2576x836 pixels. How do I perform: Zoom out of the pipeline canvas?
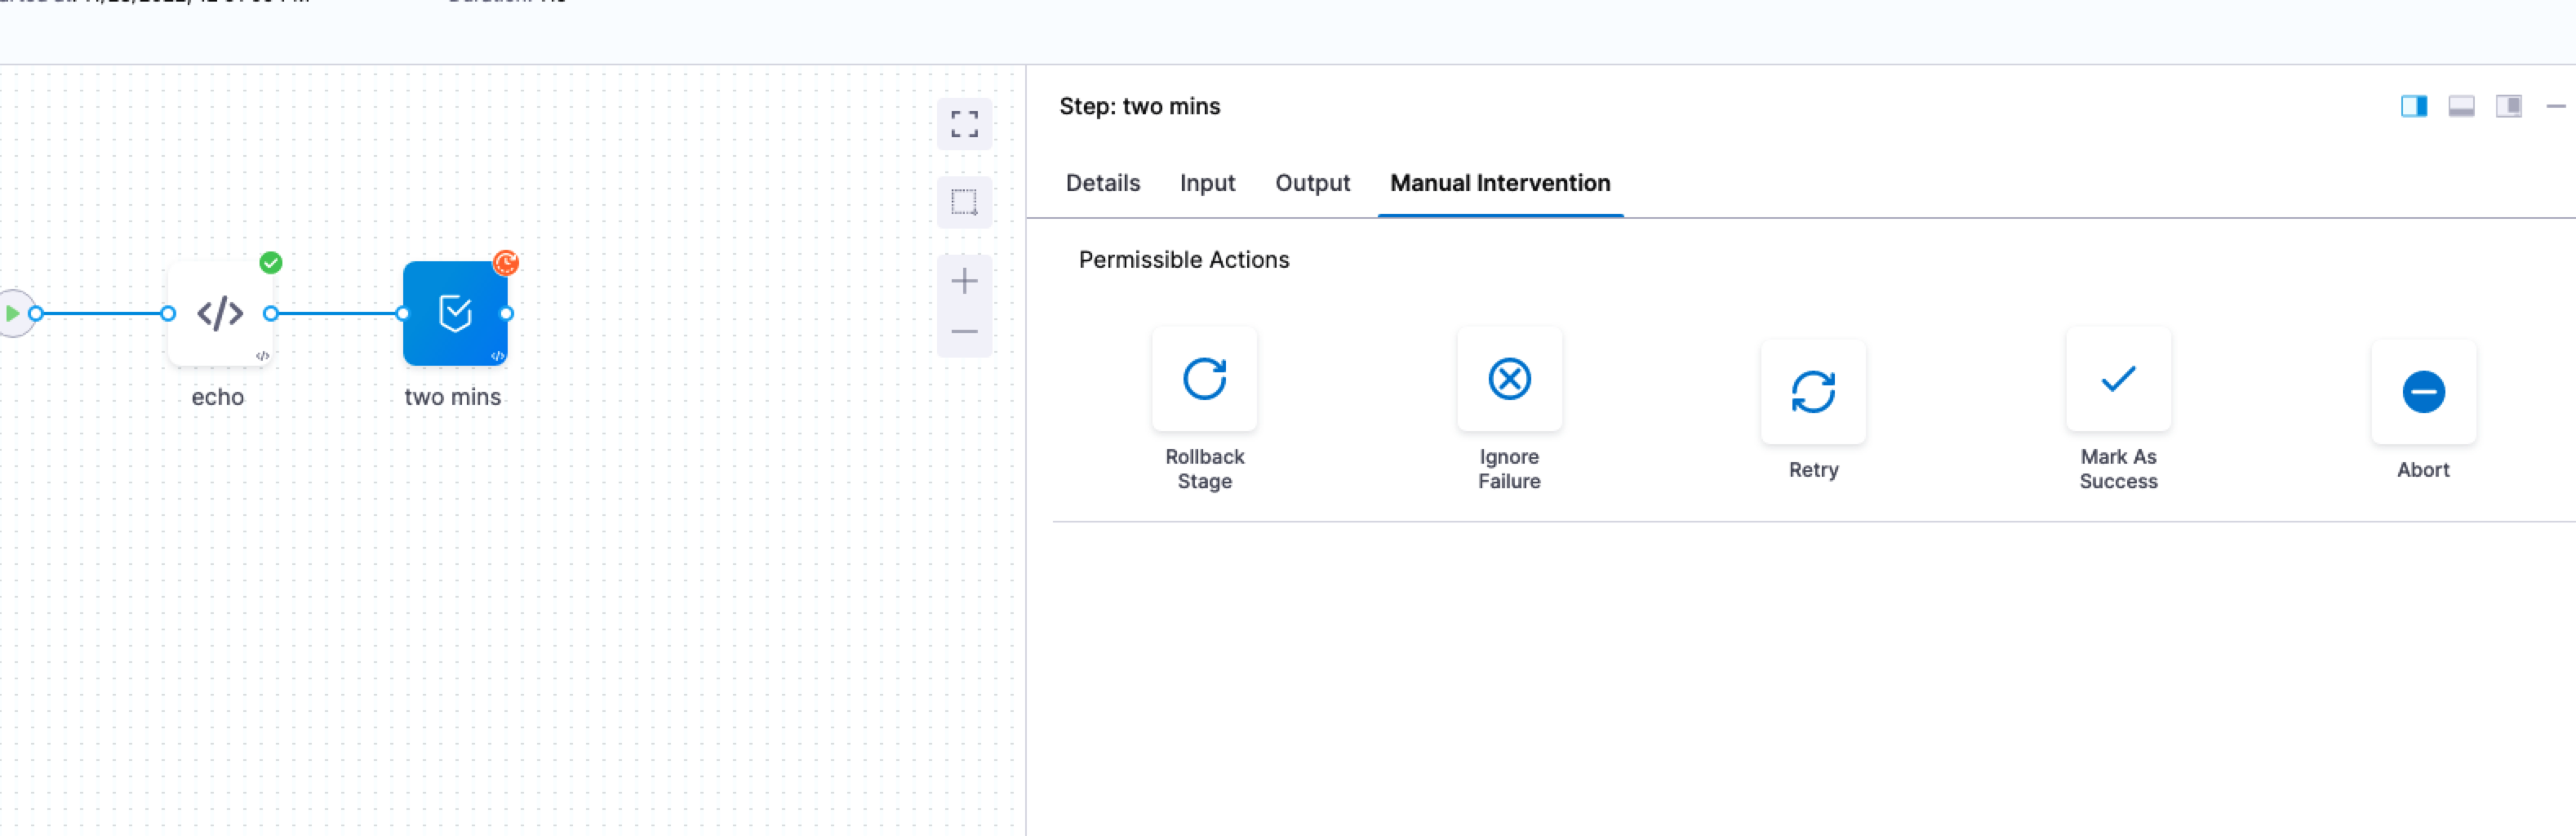click(964, 331)
